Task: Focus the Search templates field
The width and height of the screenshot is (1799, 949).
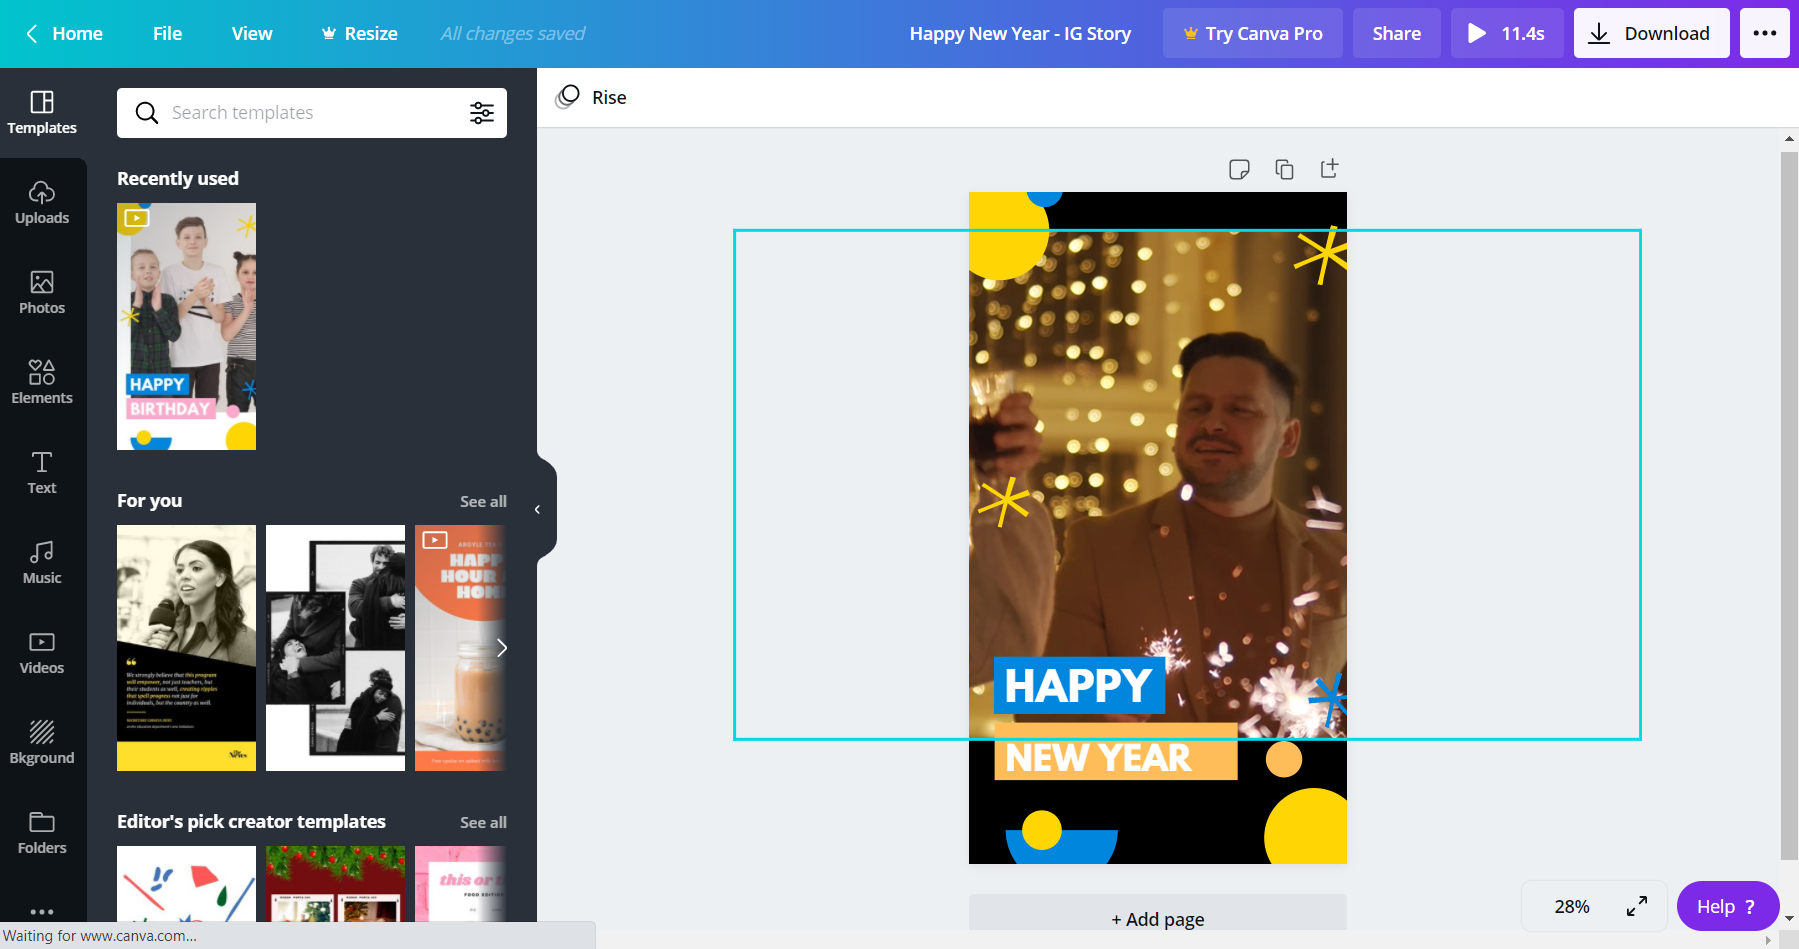Action: coord(312,113)
